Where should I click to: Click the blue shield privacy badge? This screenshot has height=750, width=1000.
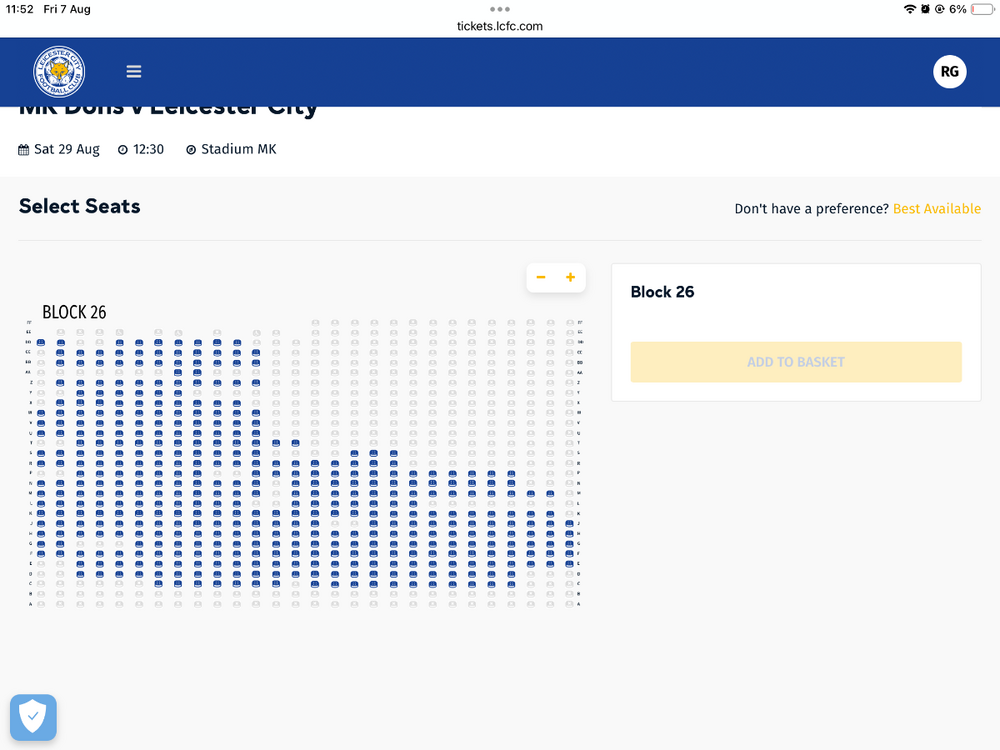tap(33, 717)
